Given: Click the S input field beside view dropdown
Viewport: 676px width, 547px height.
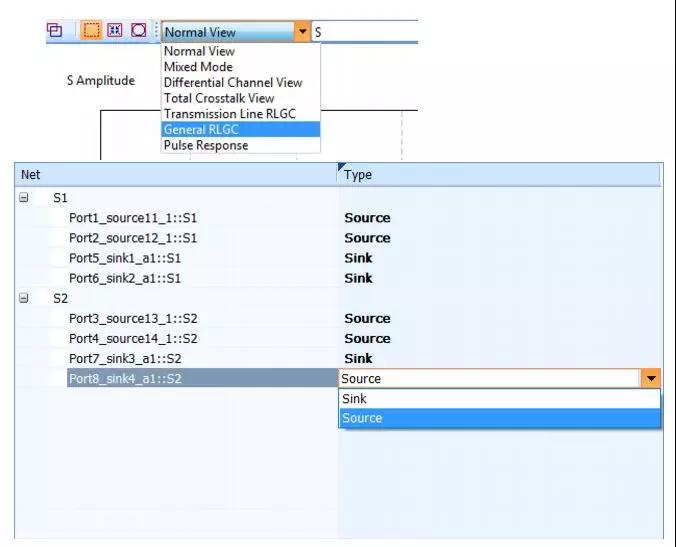Looking at the screenshot, I should pos(365,32).
